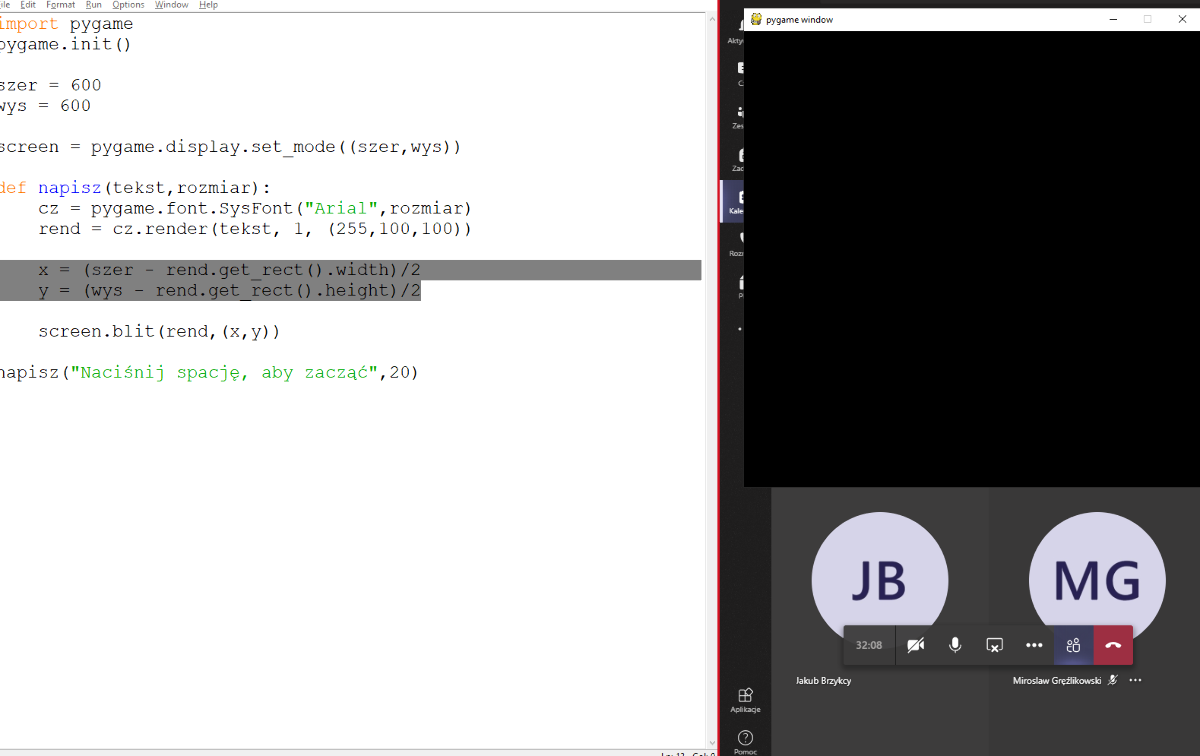This screenshot has width=1200, height=756.
Task: Click the MG participant avatar
Action: 1096,580
